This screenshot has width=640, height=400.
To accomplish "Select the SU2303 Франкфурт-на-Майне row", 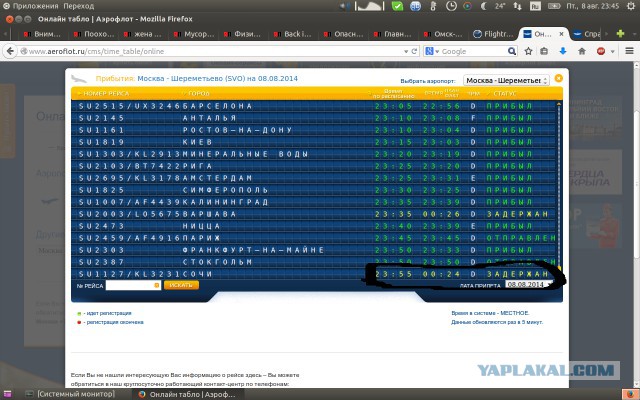I will (x=313, y=250).
